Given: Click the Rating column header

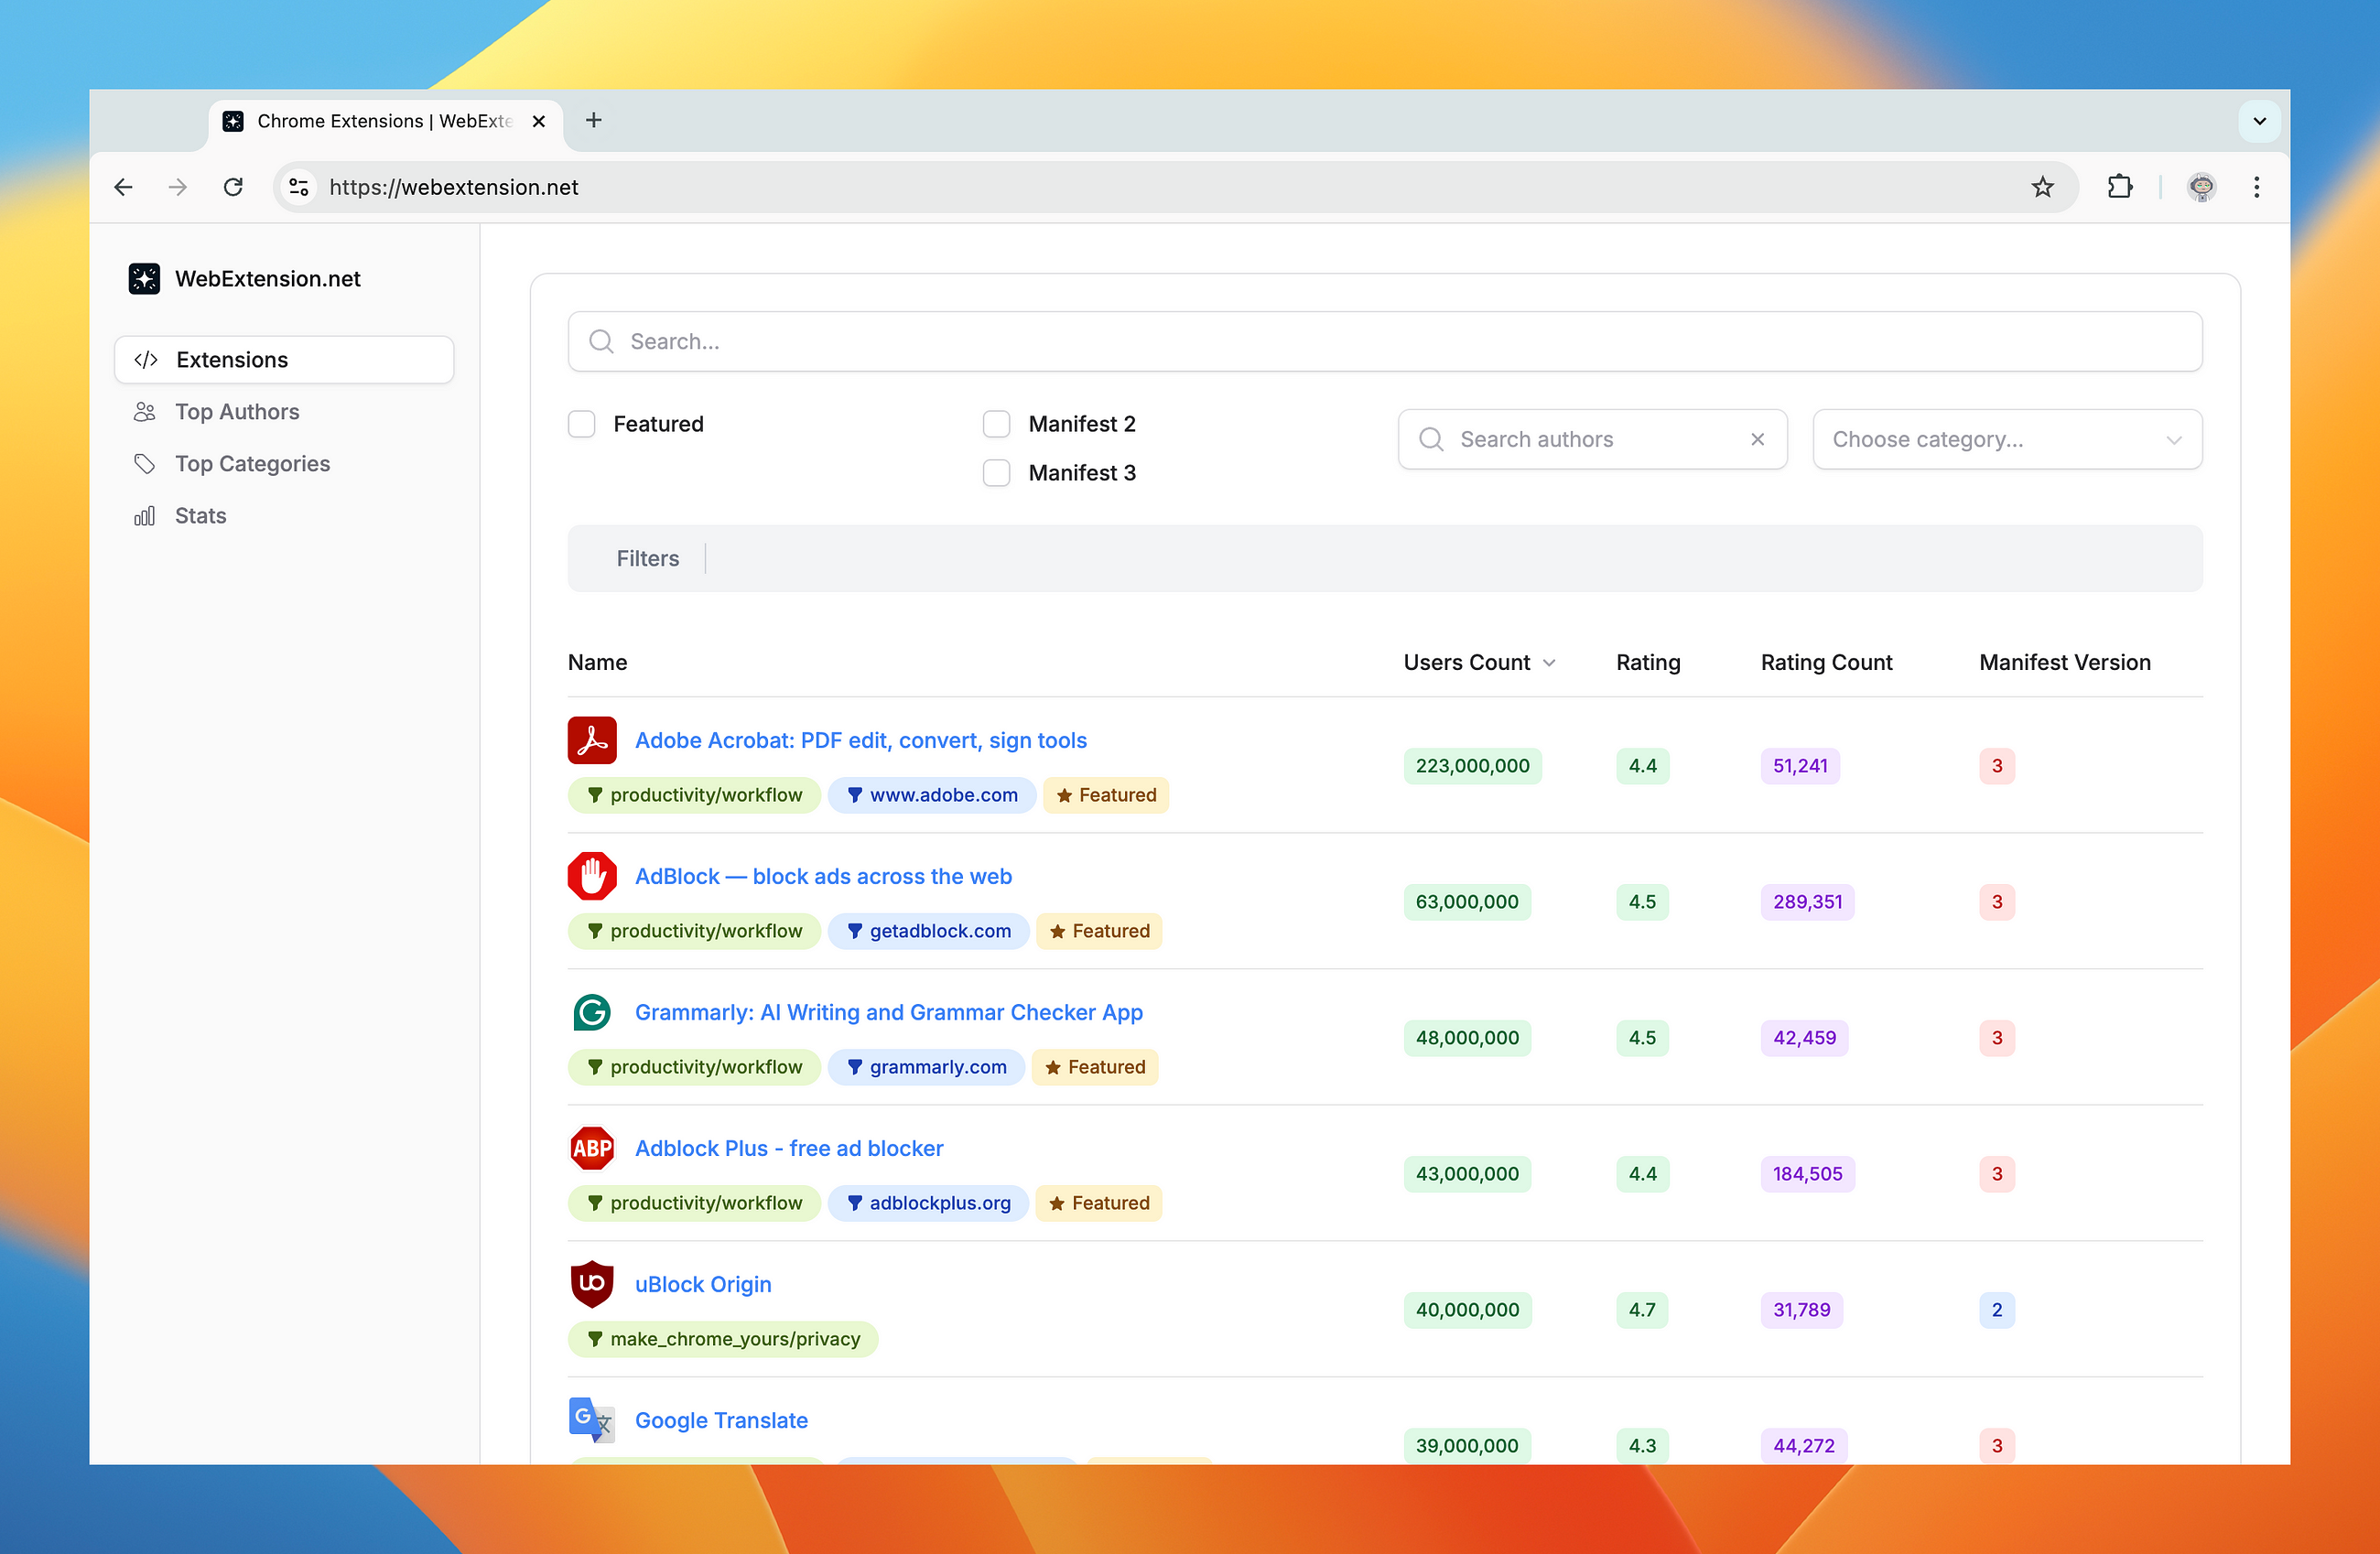Looking at the screenshot, I should pyautogui.click(x=1648, y=662).
